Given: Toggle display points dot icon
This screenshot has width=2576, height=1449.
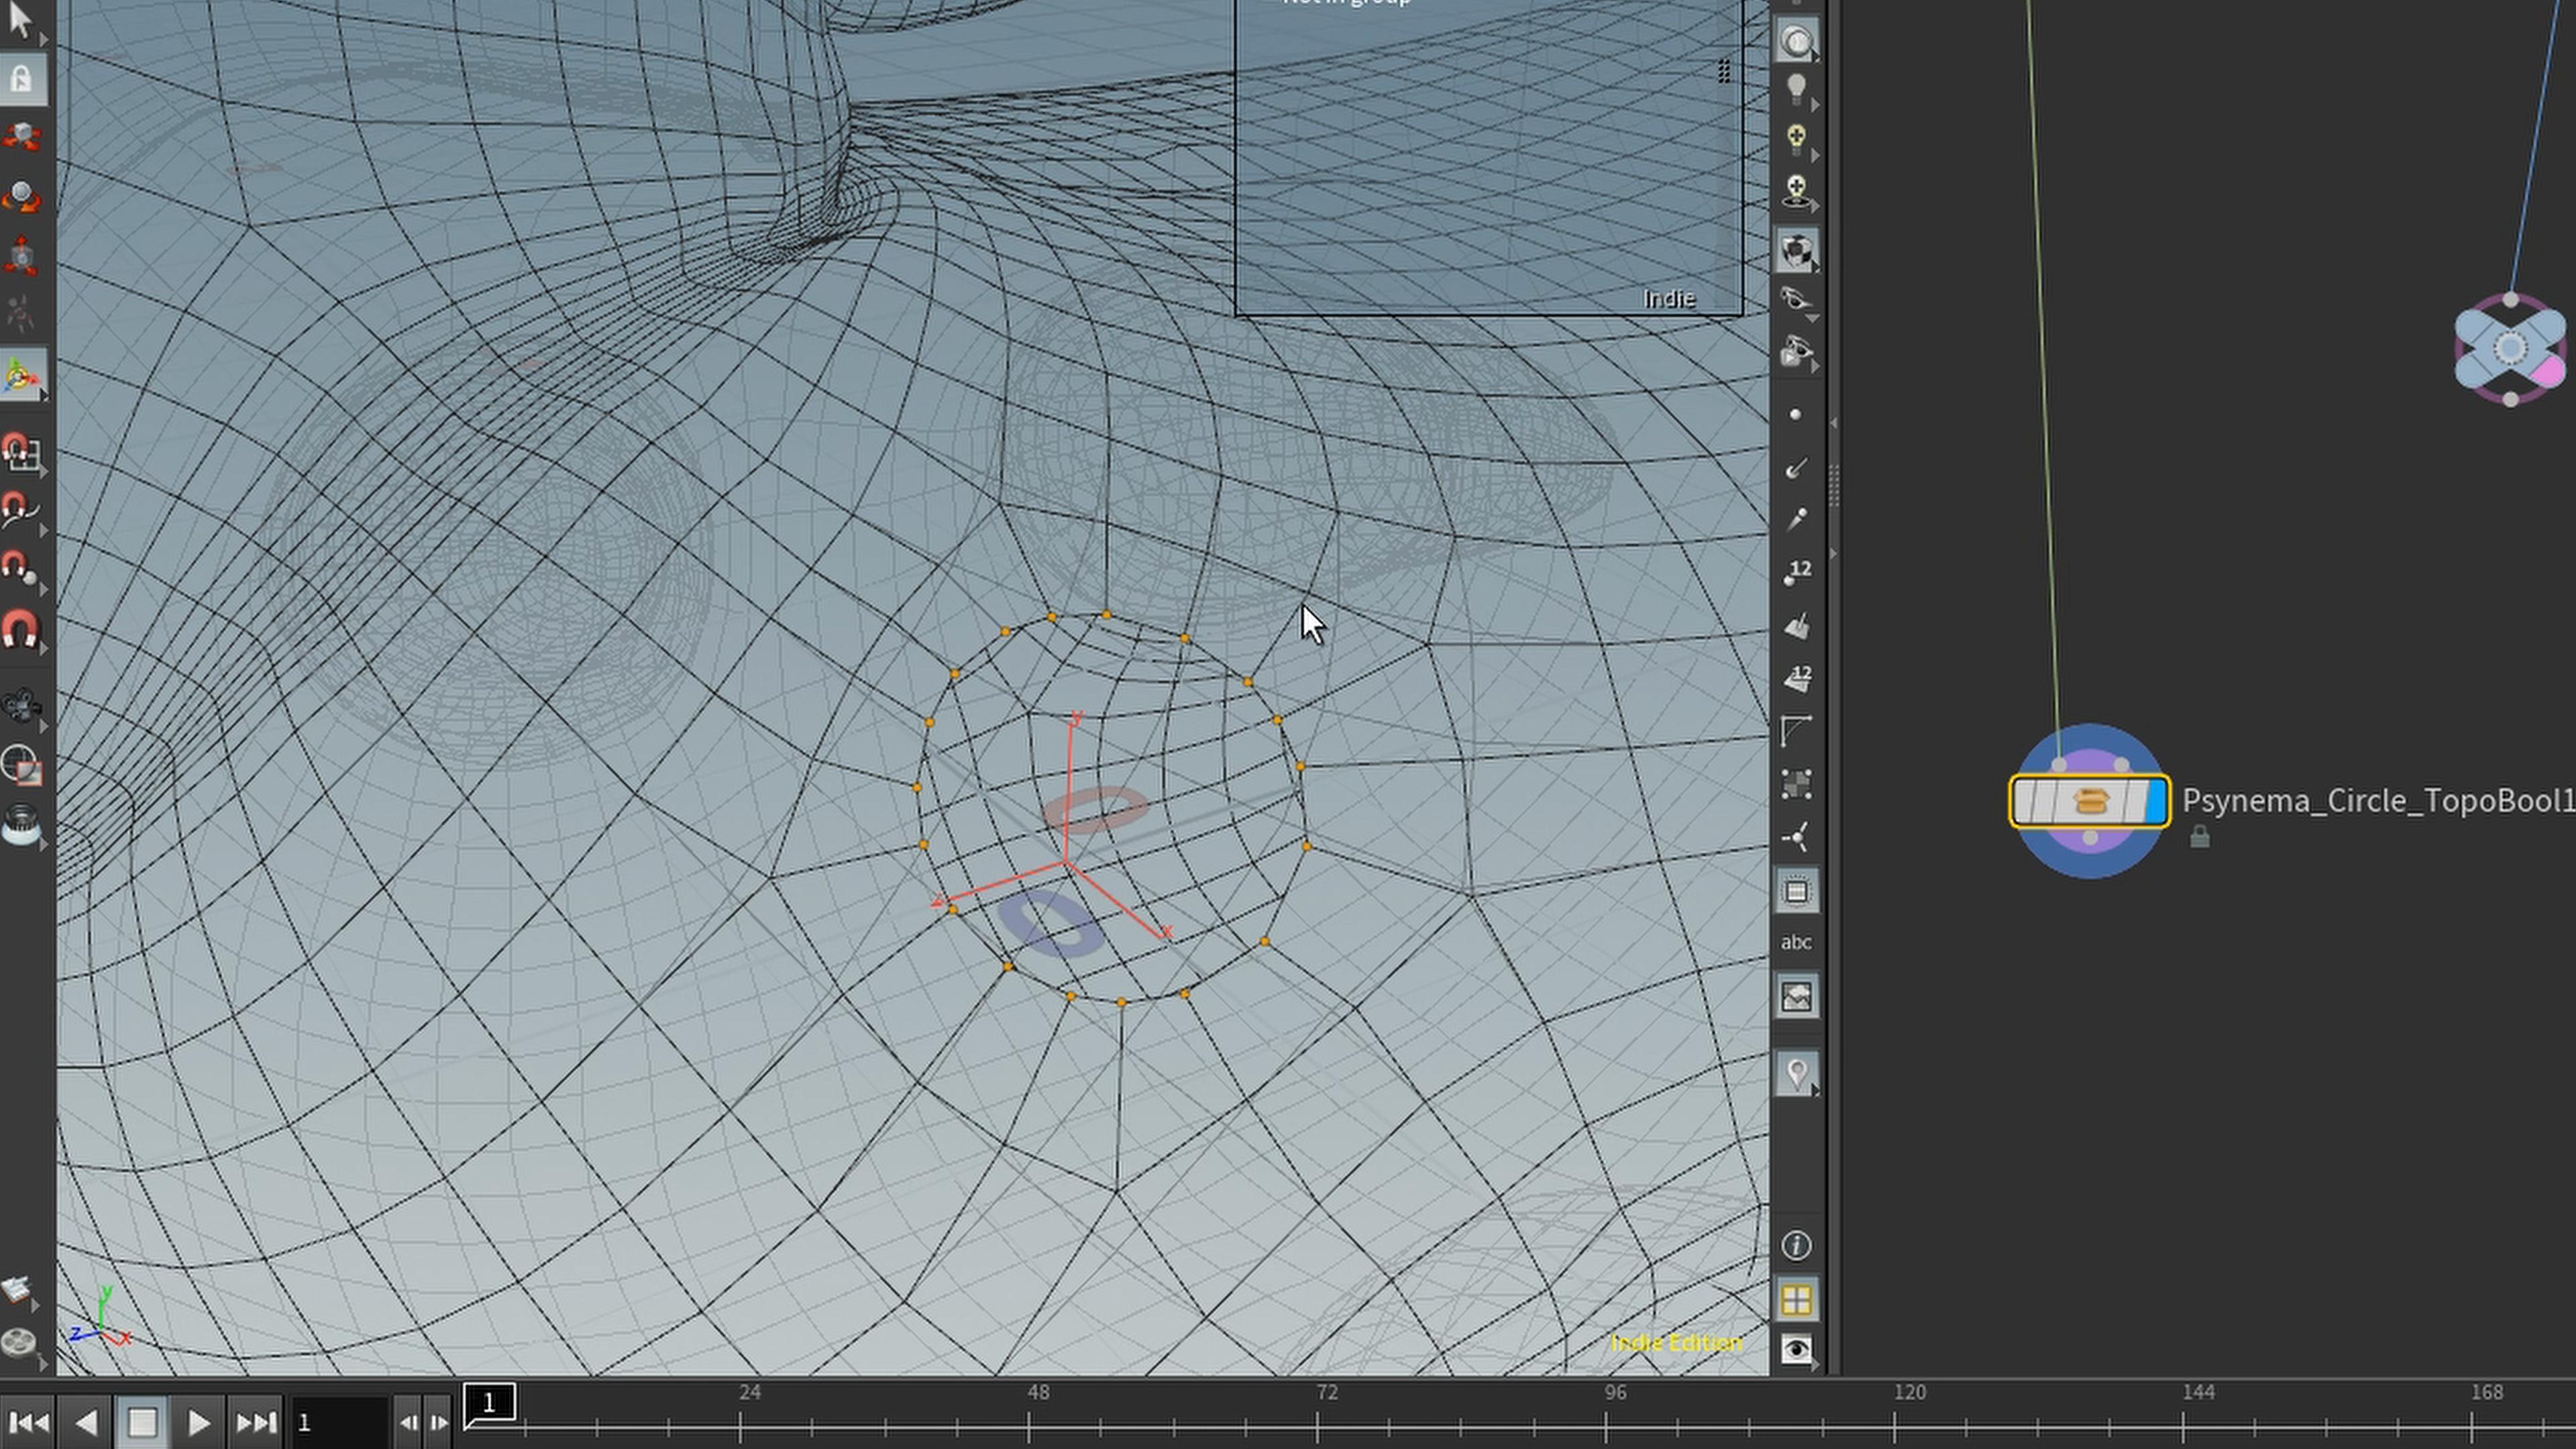Looking at the screenshot, I should [x=1795, y=415].
